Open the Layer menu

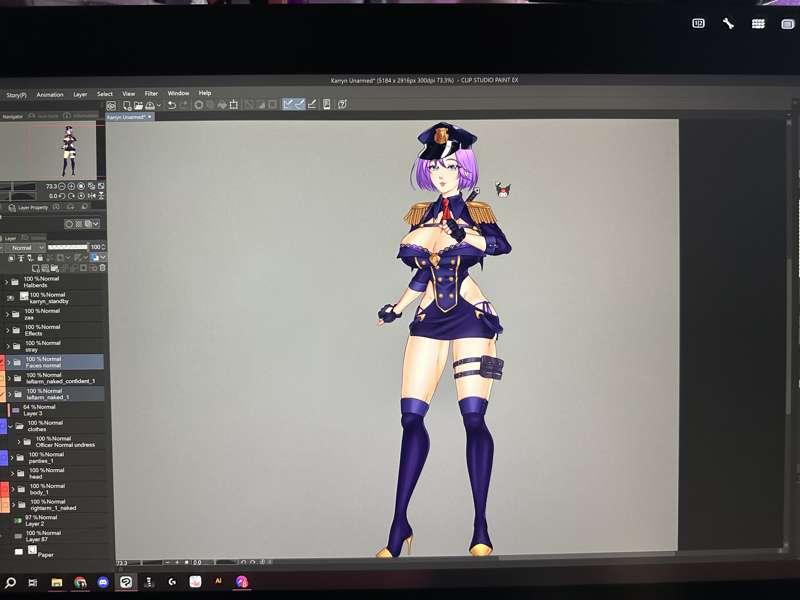[80, 94]
